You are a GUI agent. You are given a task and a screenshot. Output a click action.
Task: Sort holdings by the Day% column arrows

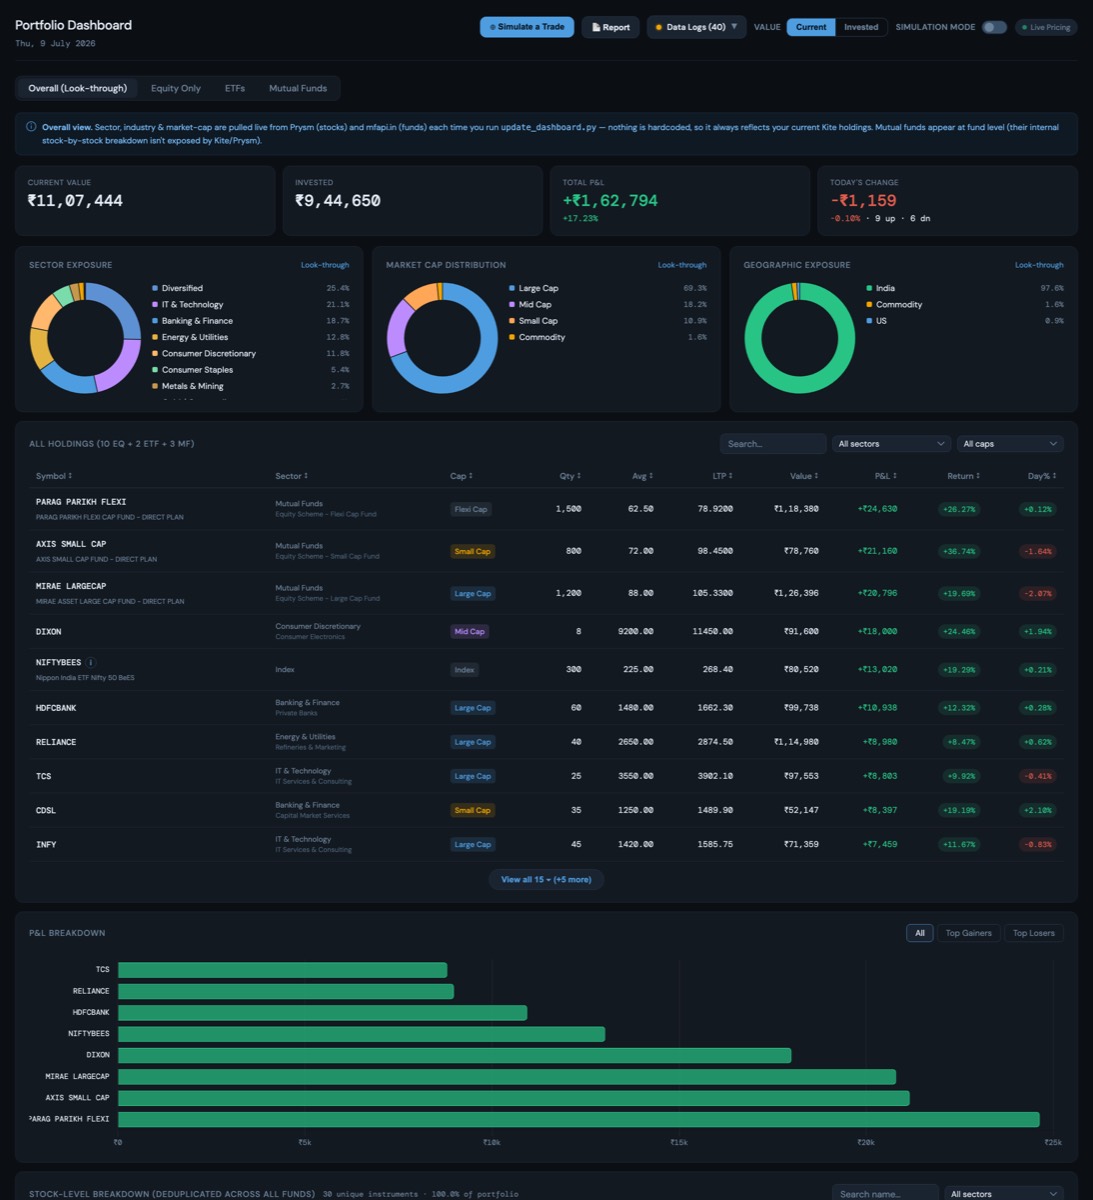1054,476
